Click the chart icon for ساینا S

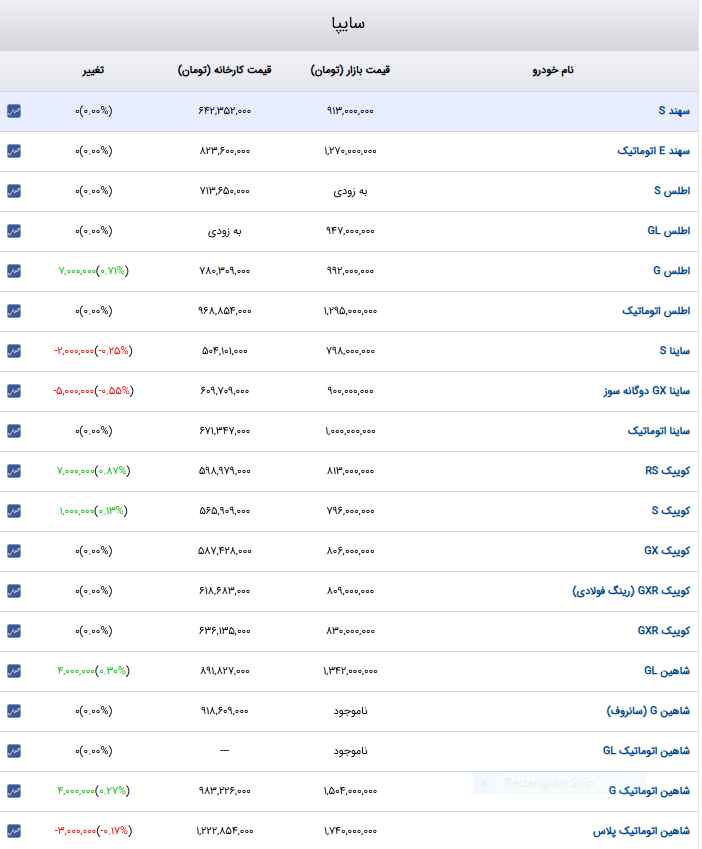(15, 351)
